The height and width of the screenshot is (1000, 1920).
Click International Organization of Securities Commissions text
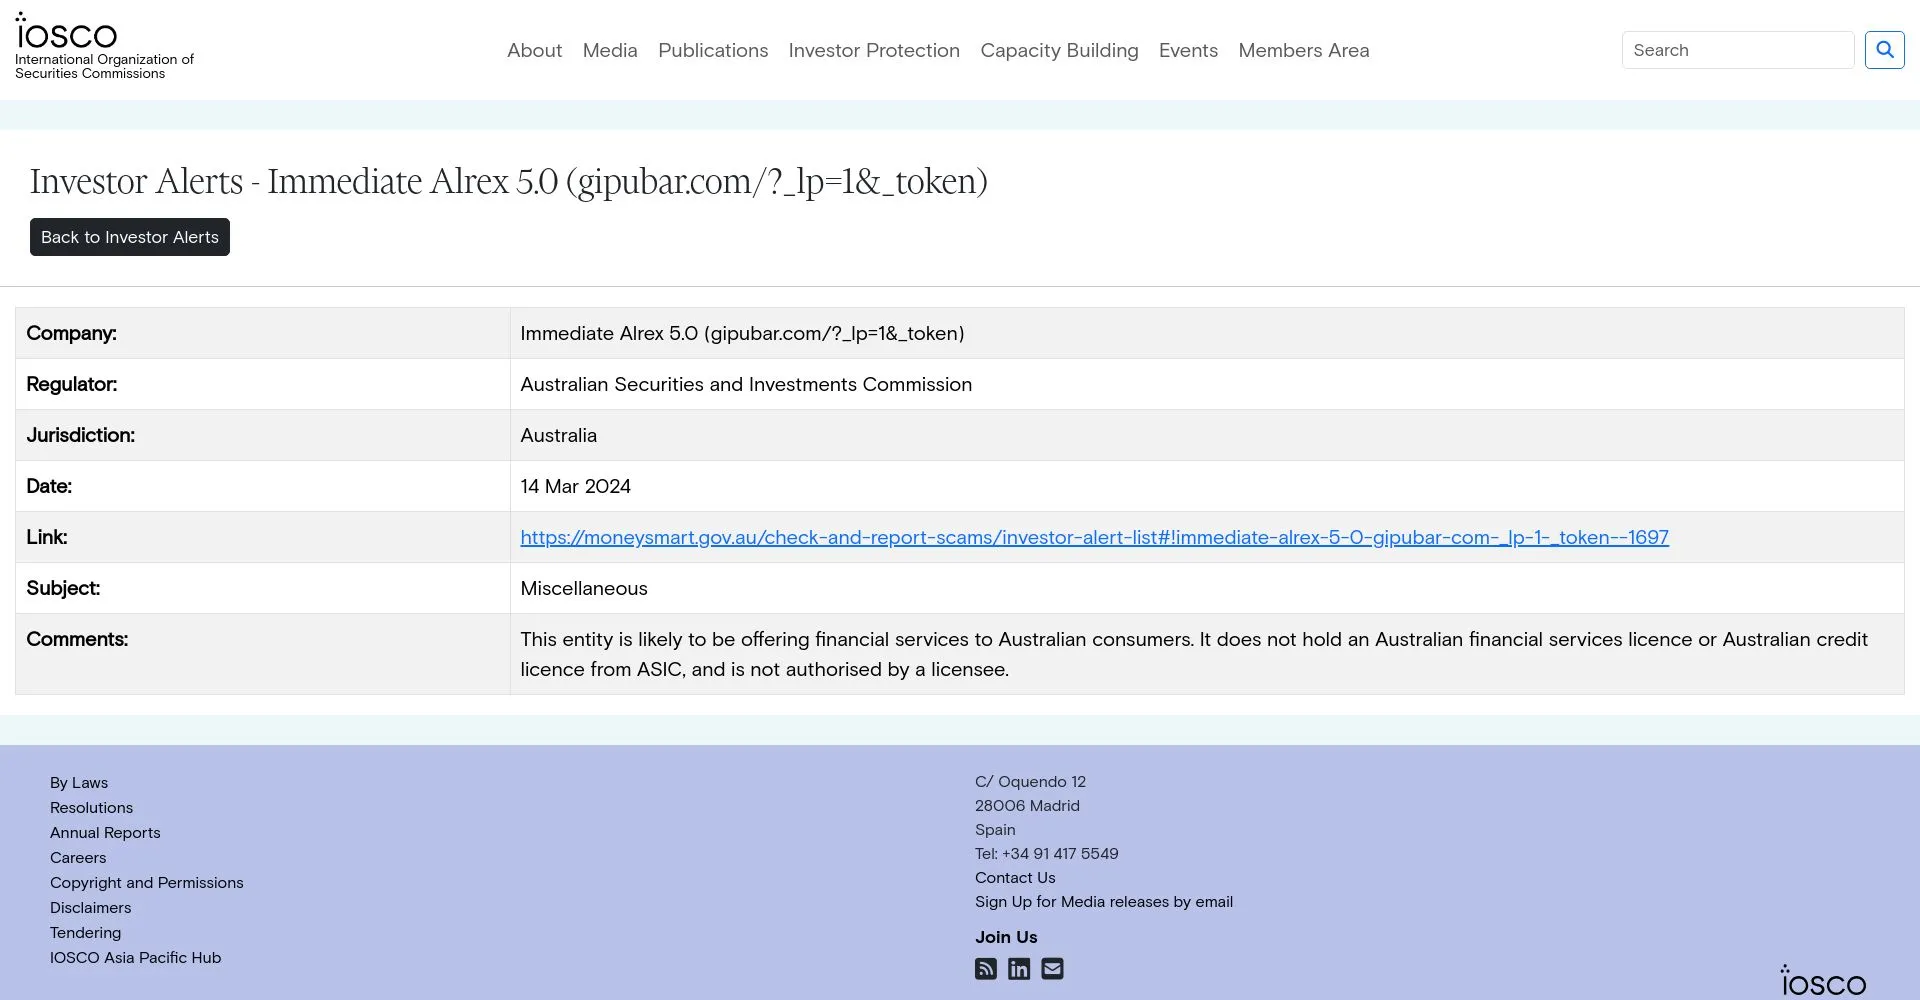tap(104, 67)
